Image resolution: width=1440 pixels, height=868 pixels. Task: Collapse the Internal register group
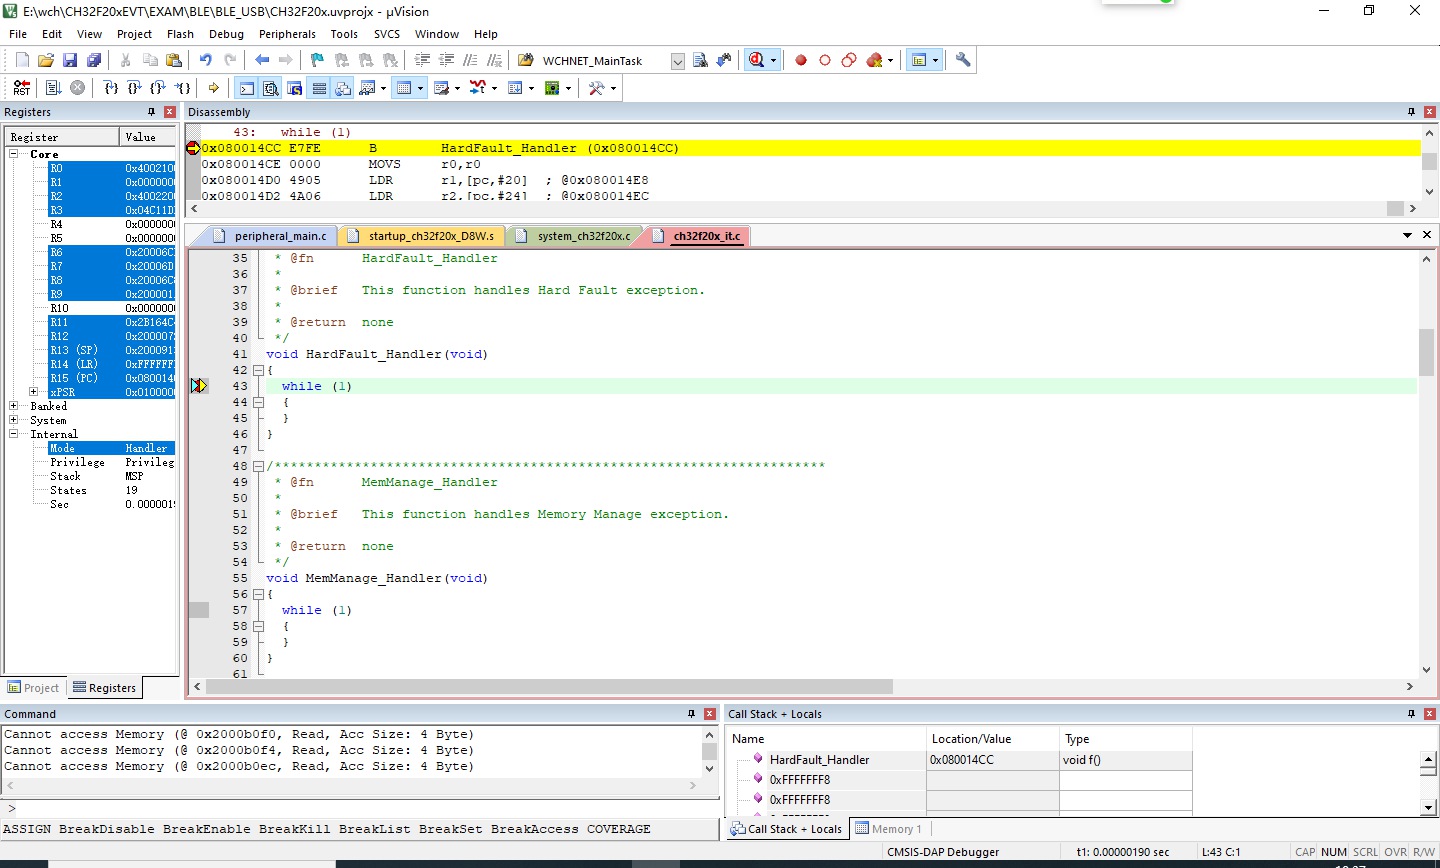14,434
